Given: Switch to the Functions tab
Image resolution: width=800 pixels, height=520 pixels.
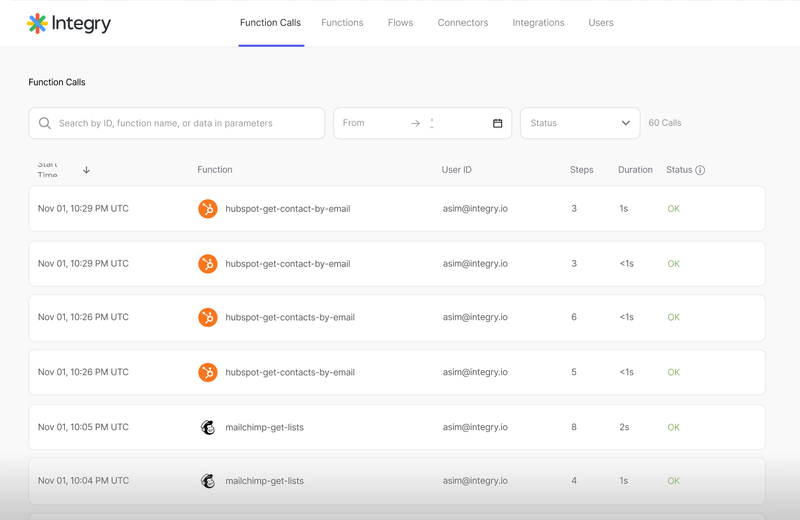Looking at the screenshot, I should [342, 23].
